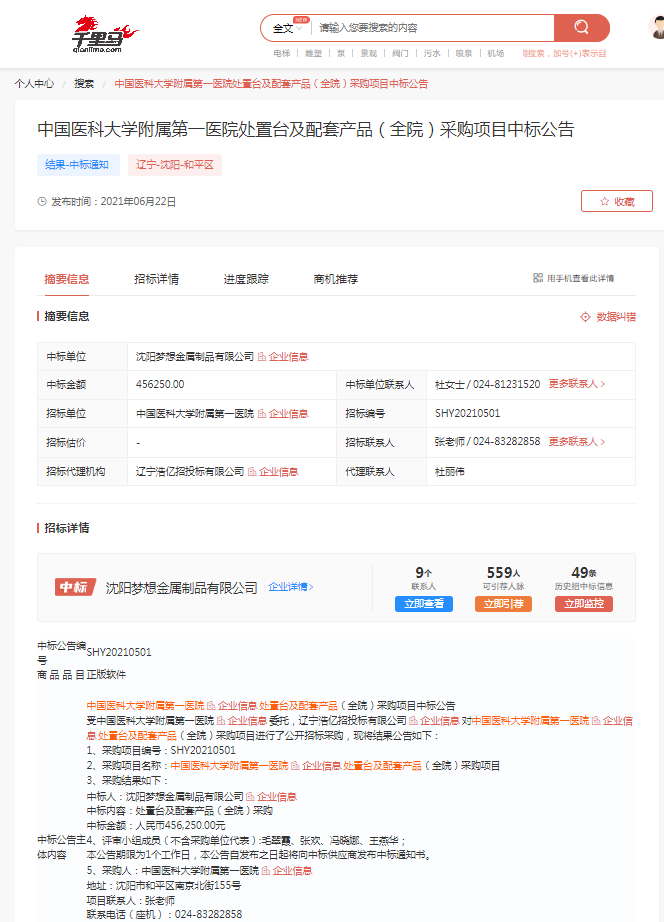Viewport: 664px width, 922px height.
Task: Select hot keyword 泵
Action: click(341, 53)
